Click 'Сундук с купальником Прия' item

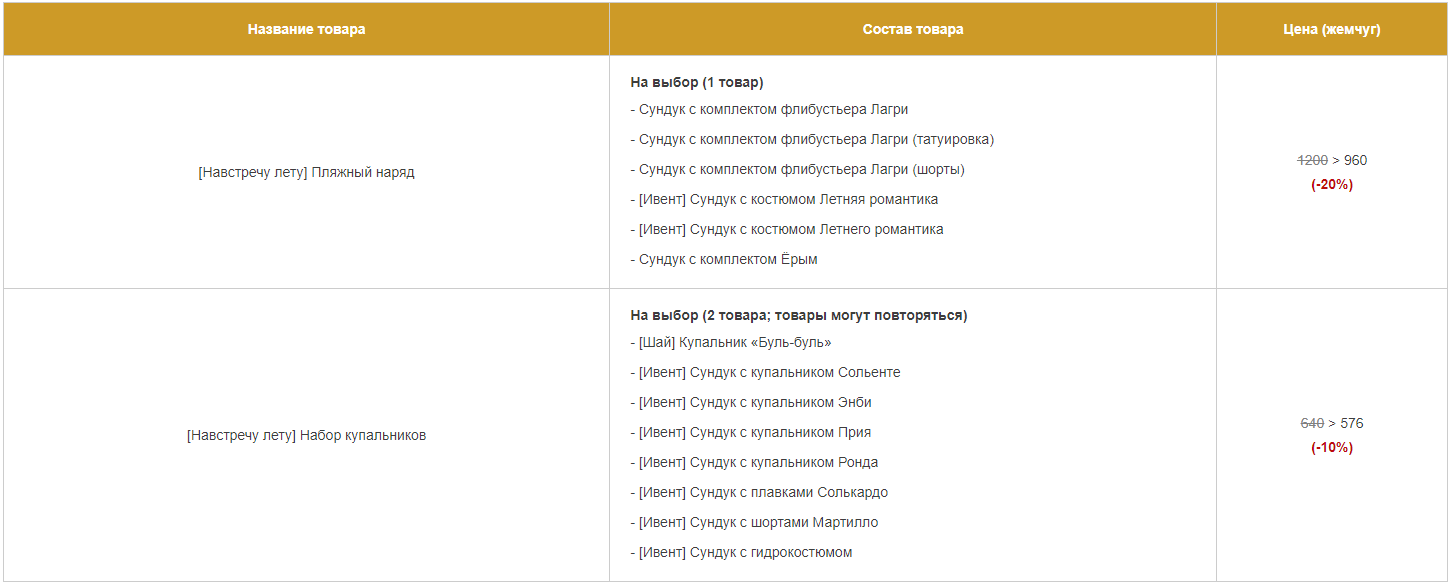754,432
